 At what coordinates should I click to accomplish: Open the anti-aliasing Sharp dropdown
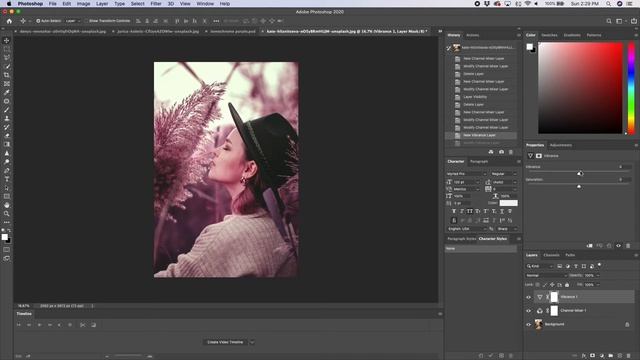click(507, 229)
